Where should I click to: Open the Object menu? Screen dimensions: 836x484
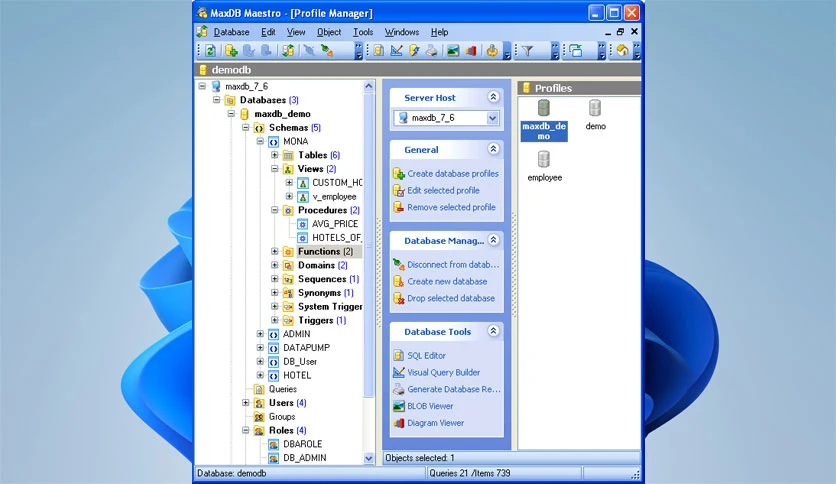329,32
